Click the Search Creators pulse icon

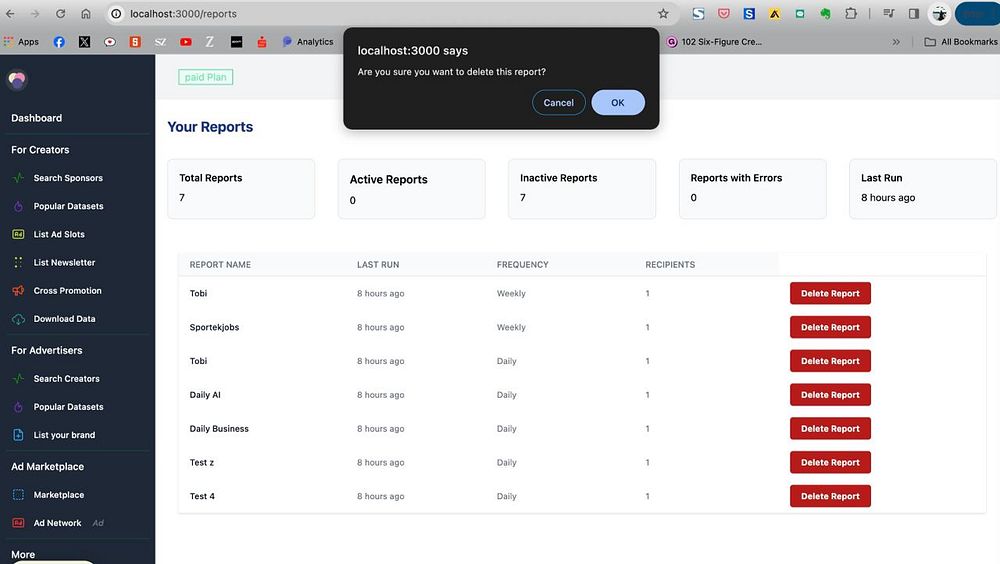18,378
